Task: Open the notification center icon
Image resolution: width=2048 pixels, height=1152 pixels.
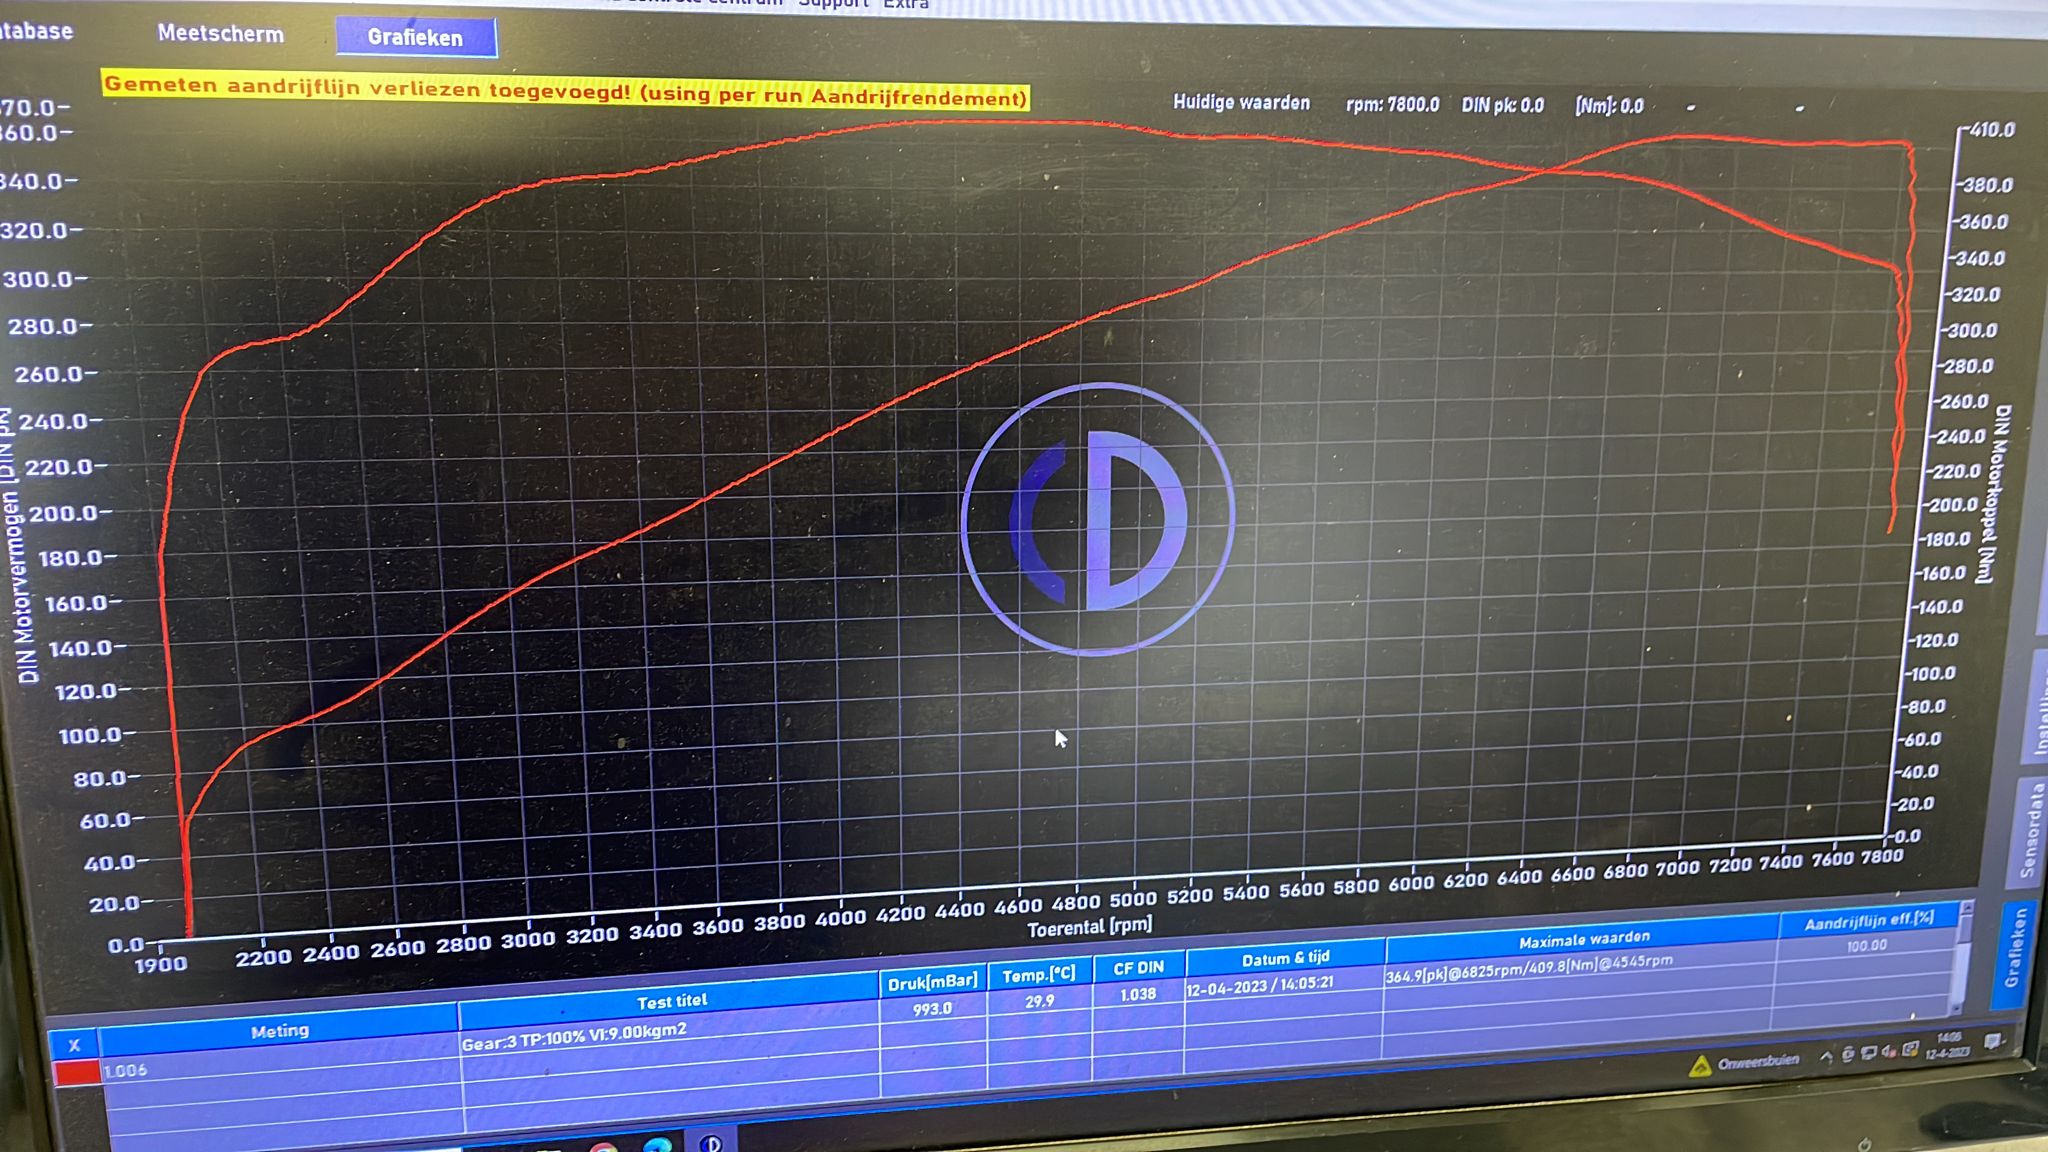Action: [x=1992, y=1042]
